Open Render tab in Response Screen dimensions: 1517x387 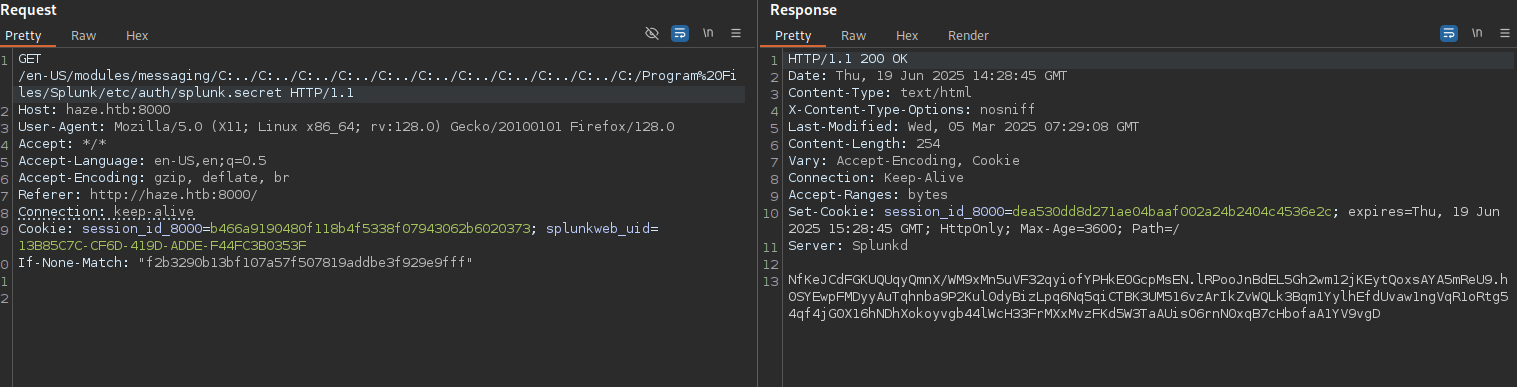(968, 35)
